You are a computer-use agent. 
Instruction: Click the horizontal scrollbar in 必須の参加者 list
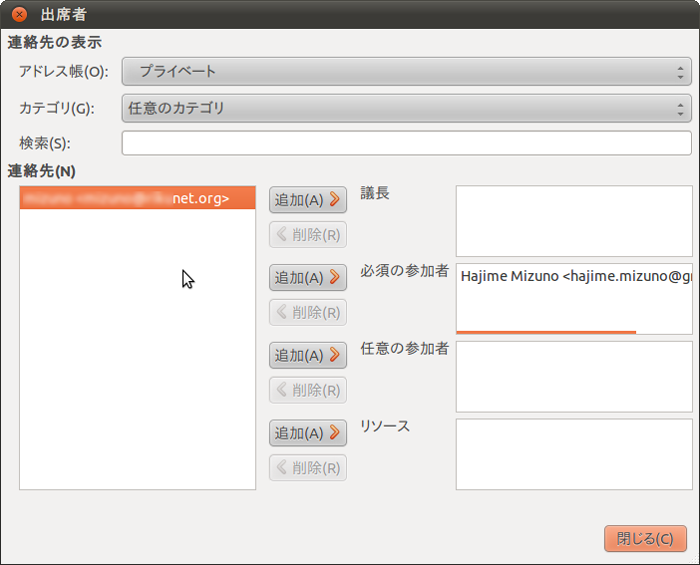click(x=546, y=332)
